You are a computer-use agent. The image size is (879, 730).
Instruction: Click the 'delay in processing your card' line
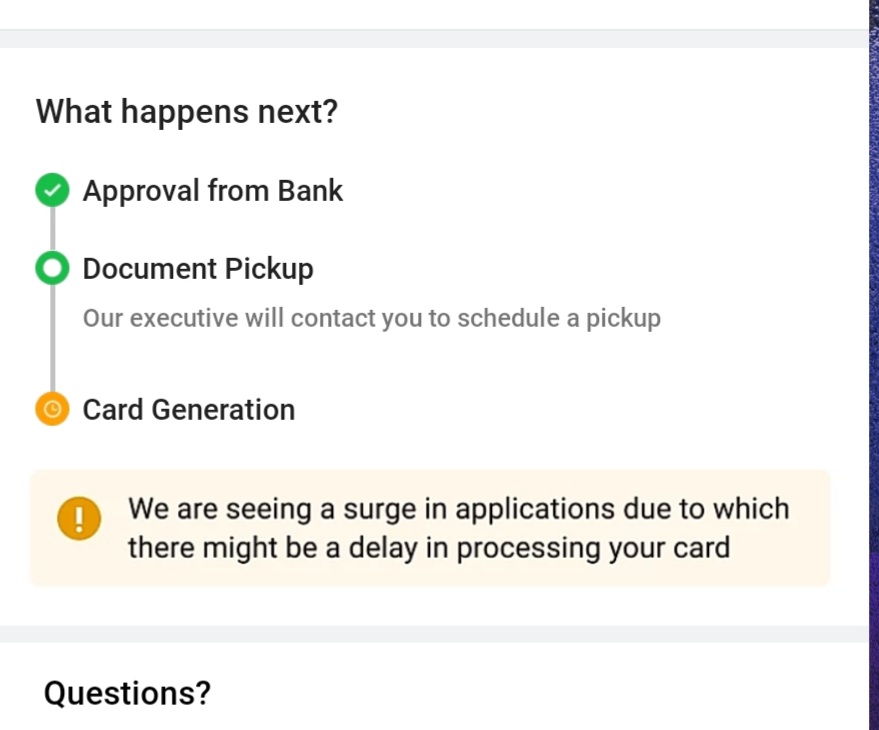coord(428,548)
